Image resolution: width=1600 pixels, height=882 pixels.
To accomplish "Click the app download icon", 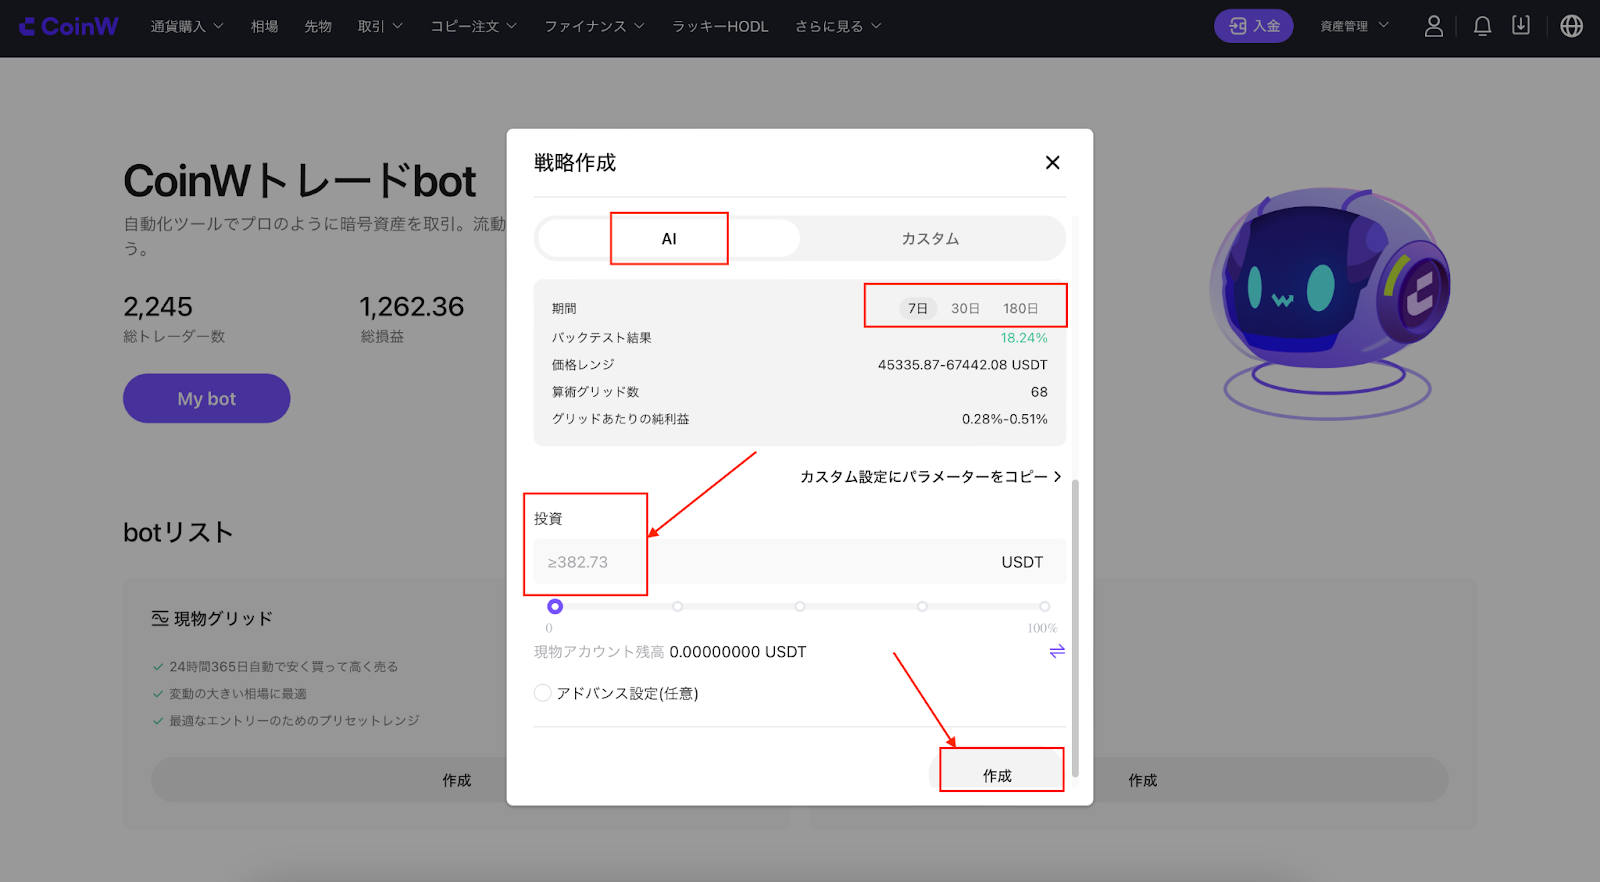I will [1521, 26].
